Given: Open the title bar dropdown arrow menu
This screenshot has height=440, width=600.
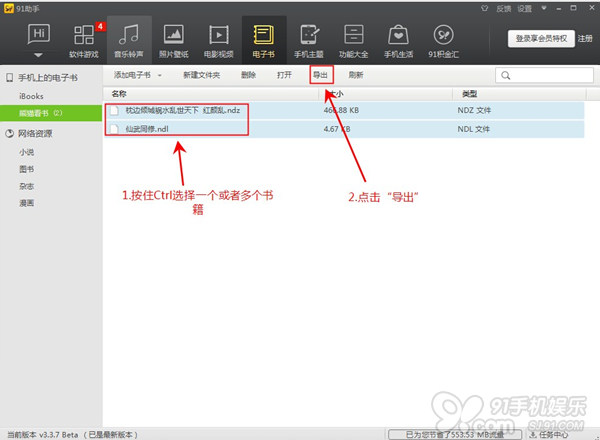Looking at the screenshot, I should pyautogui.click(x=544, y=8).
